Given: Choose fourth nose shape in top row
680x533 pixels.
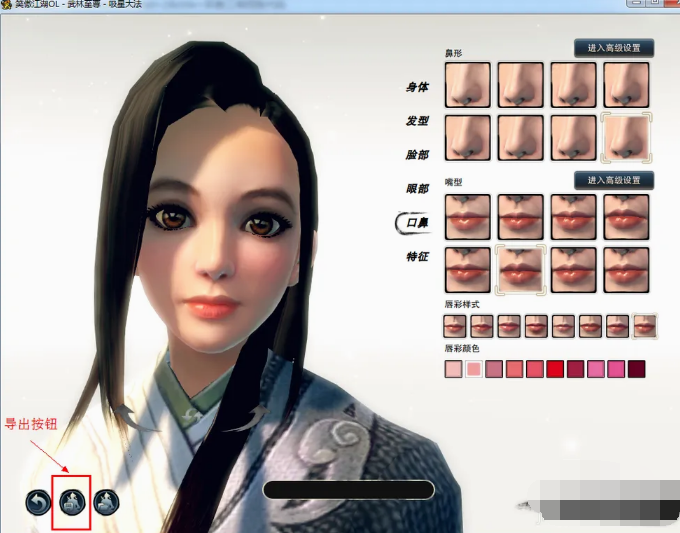Looking at the screenshot, I should [x=626, y=85].
